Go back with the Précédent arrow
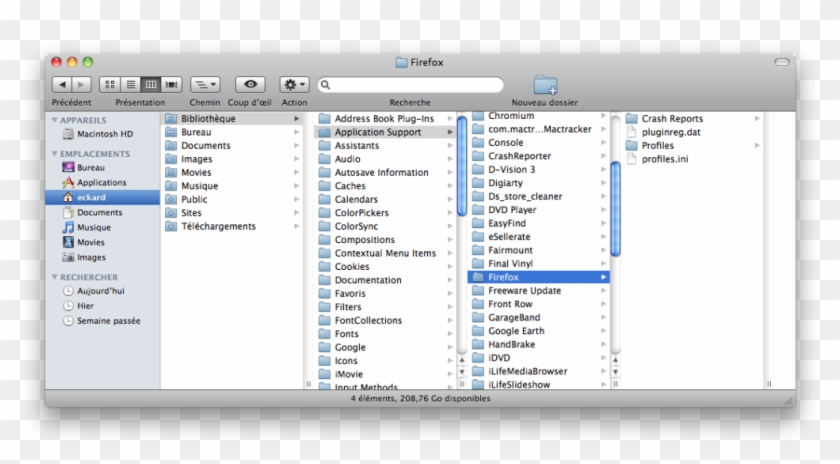840x464 pixels. click(62, 85)
